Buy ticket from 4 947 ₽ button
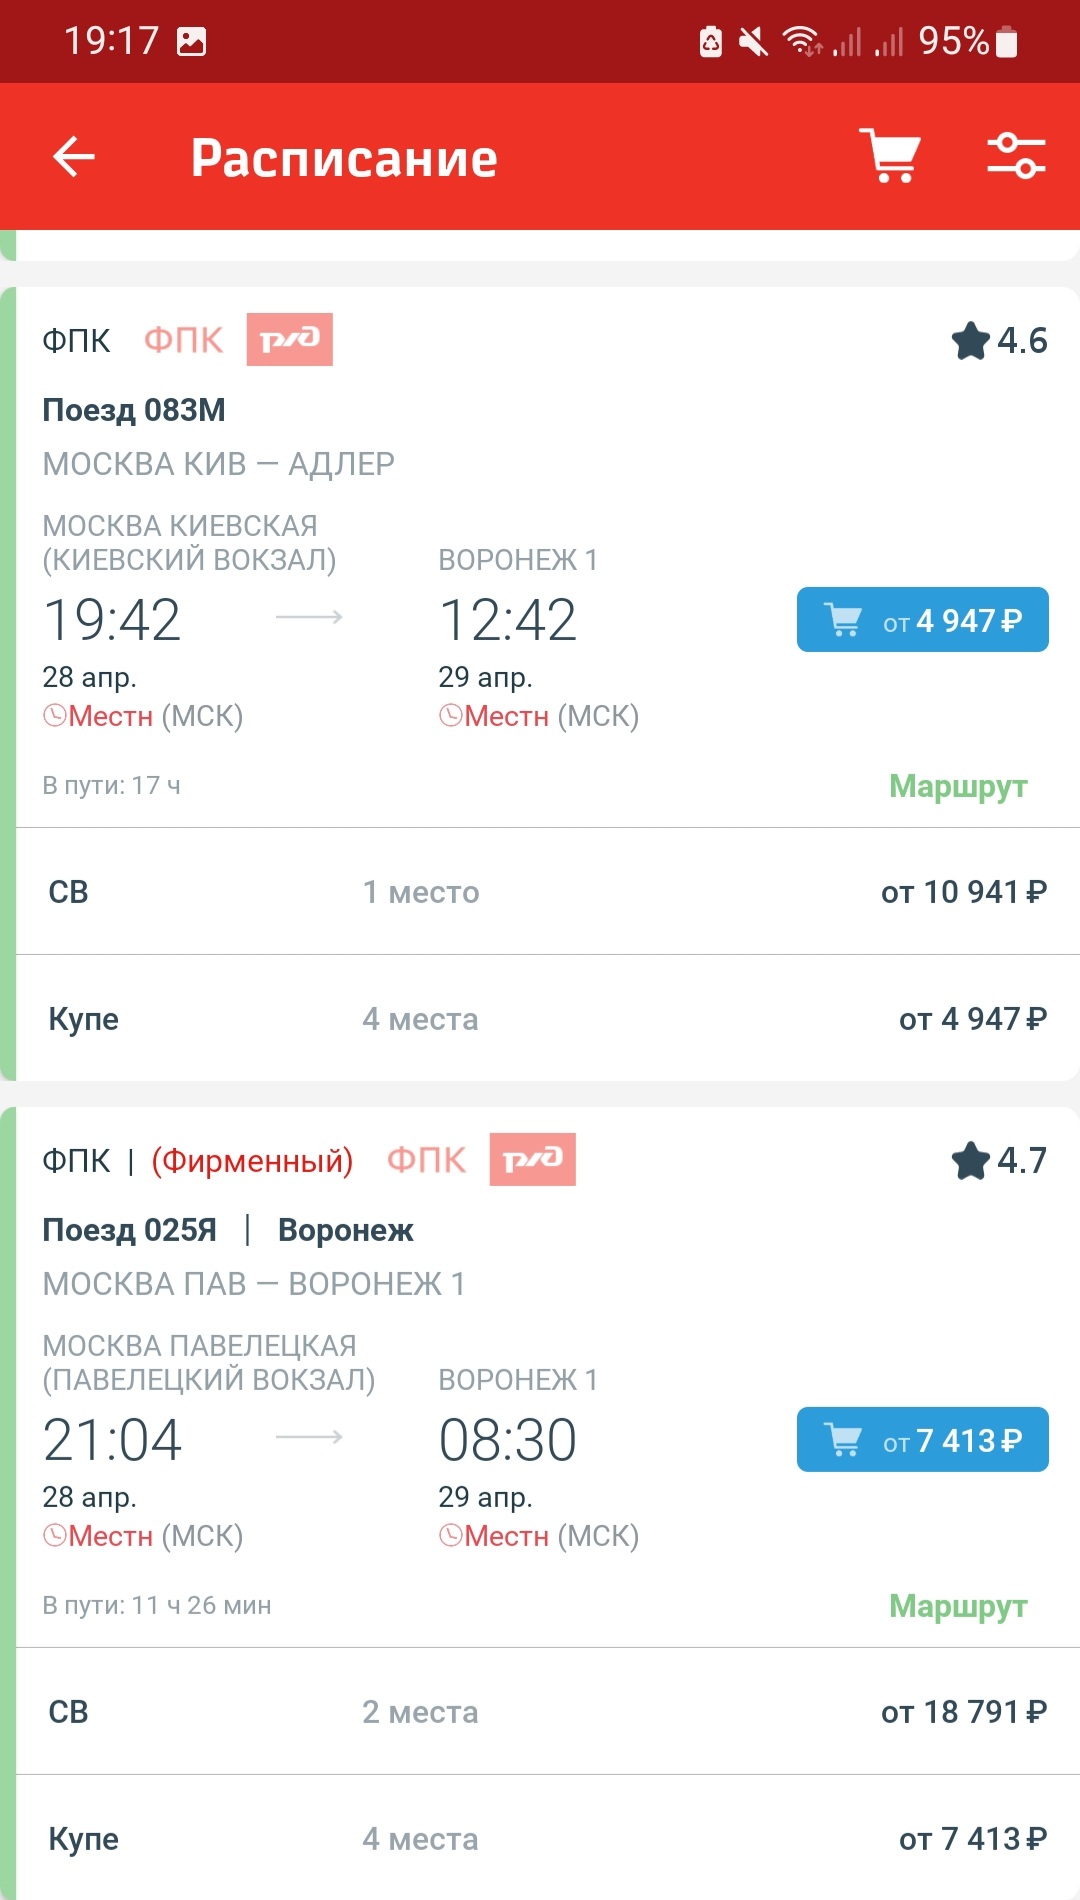The image size is (1080, 1900). tap(922, 620)
